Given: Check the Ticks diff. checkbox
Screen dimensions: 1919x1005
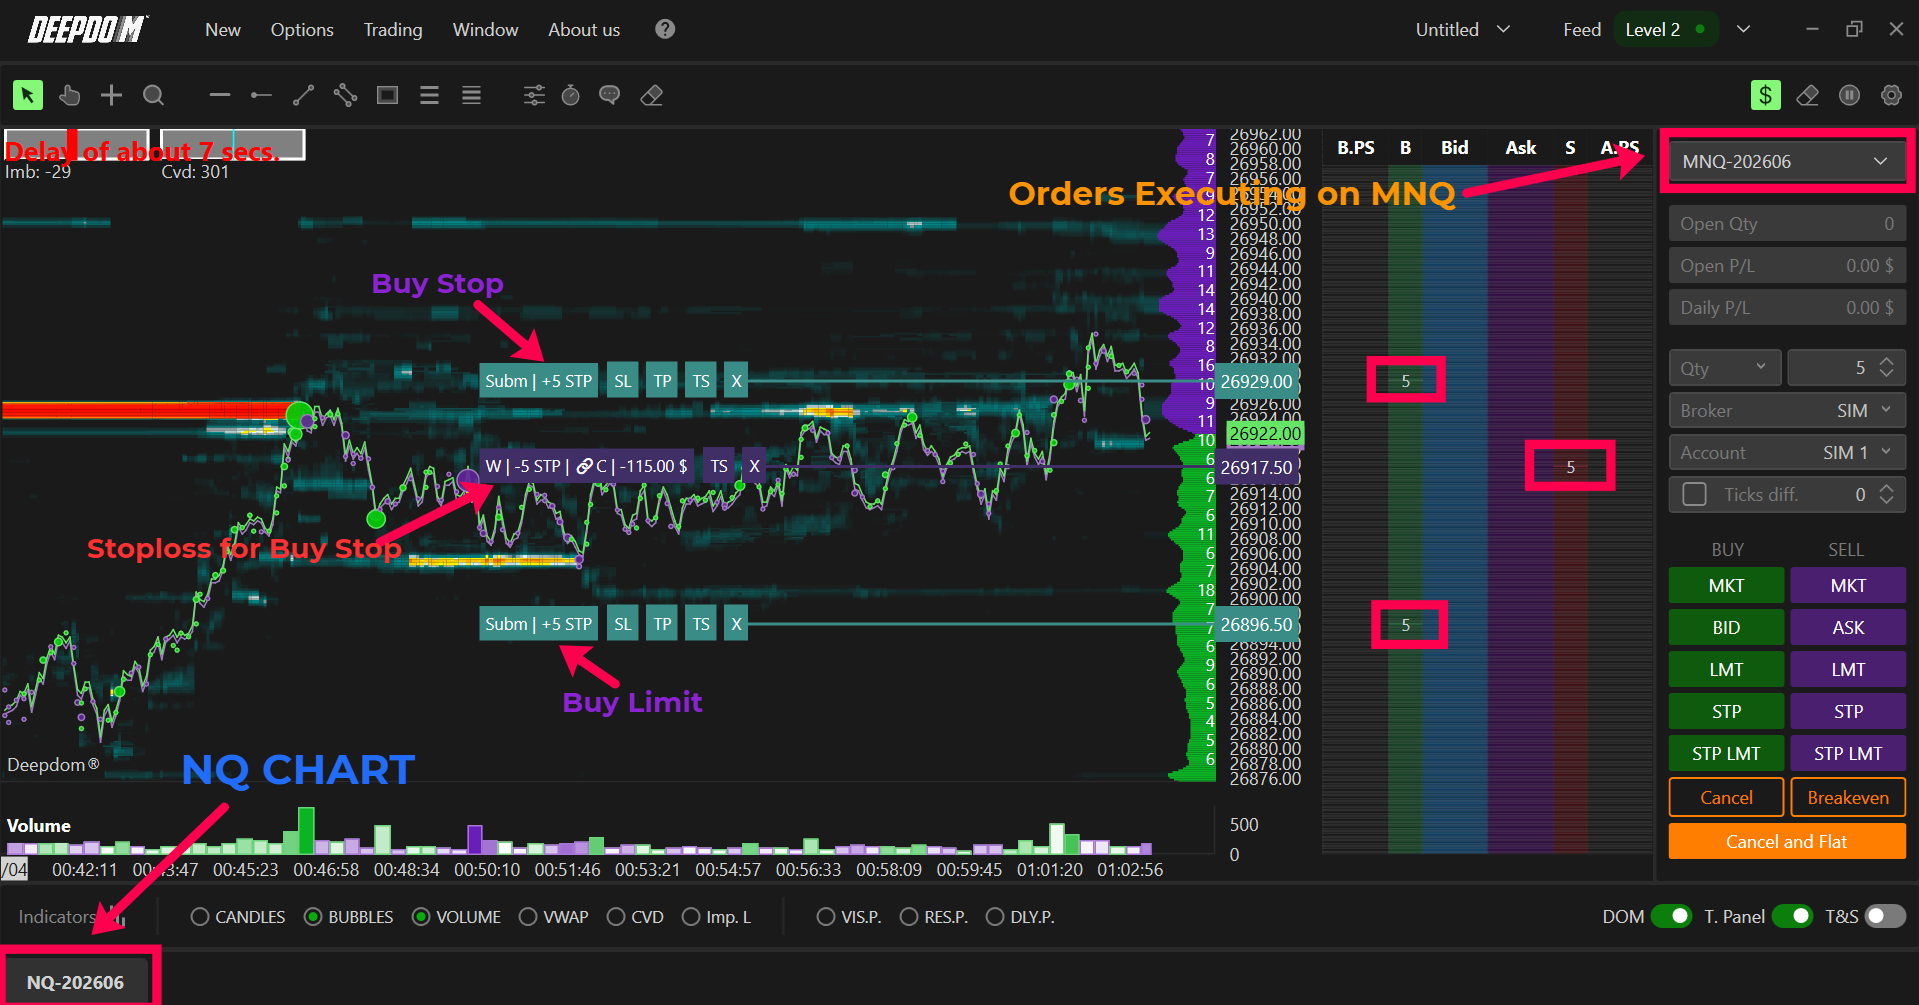Looking at the screenshot, I should point(1695,494).
